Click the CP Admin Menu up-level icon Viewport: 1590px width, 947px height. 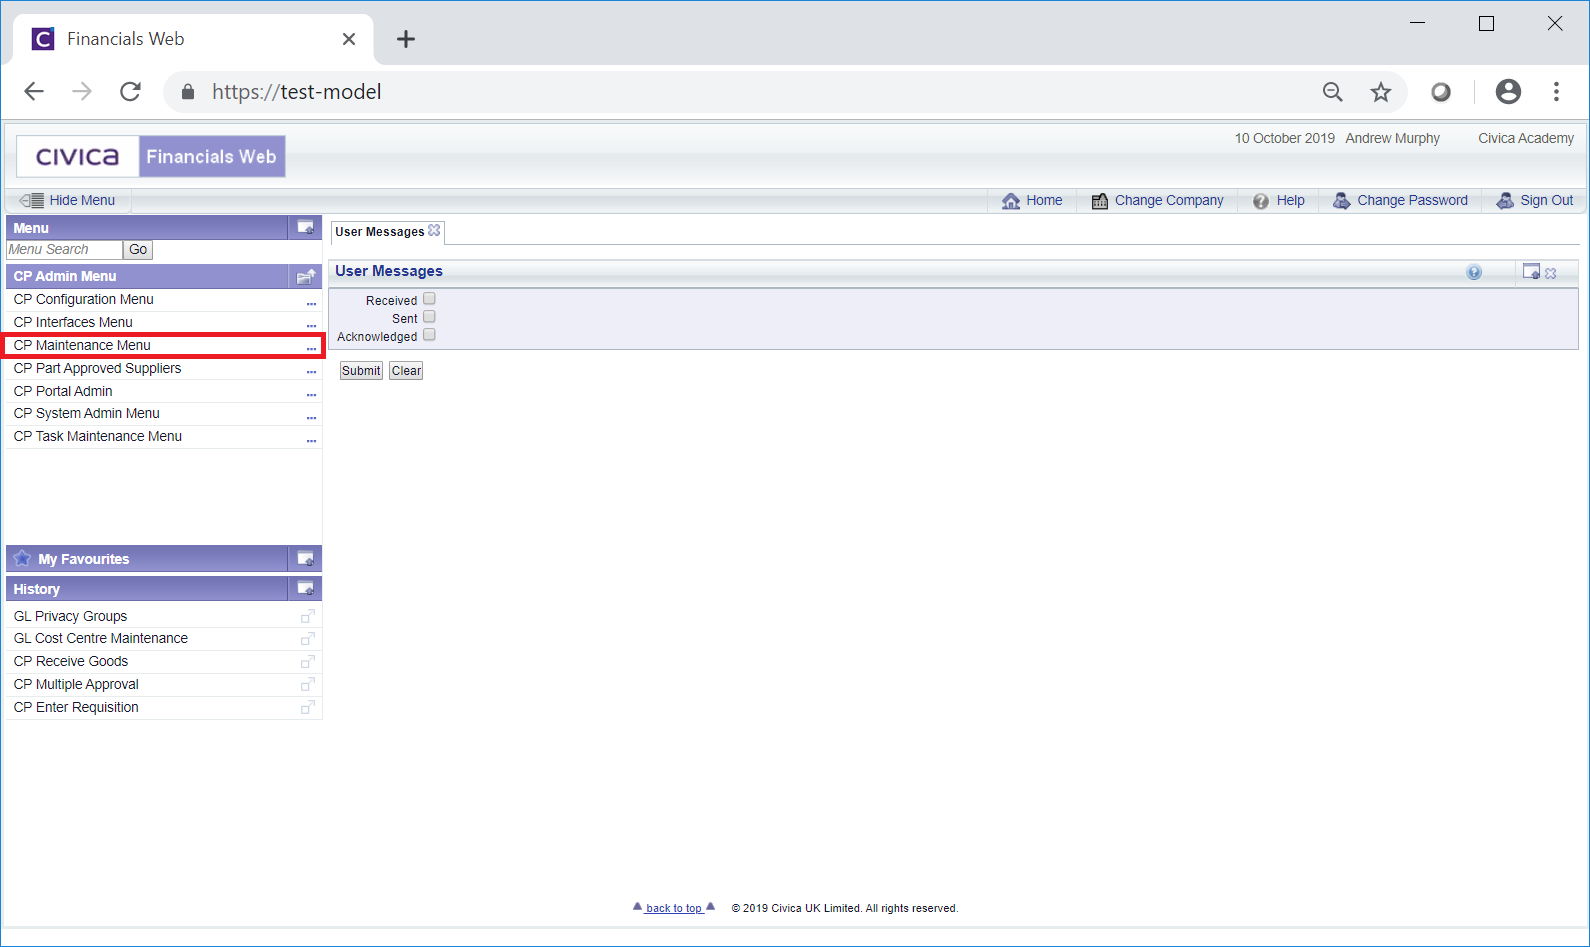point(306,276)
